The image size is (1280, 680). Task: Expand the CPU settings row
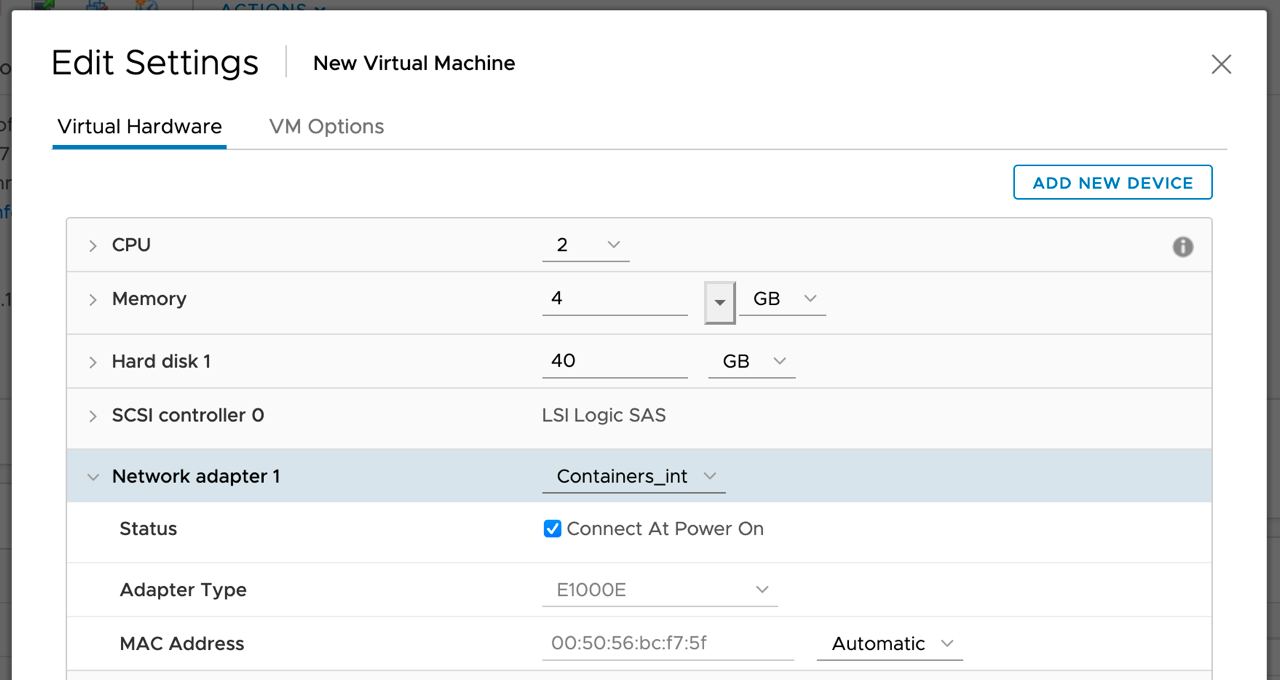pyautogui.click(x=93, y=246)
